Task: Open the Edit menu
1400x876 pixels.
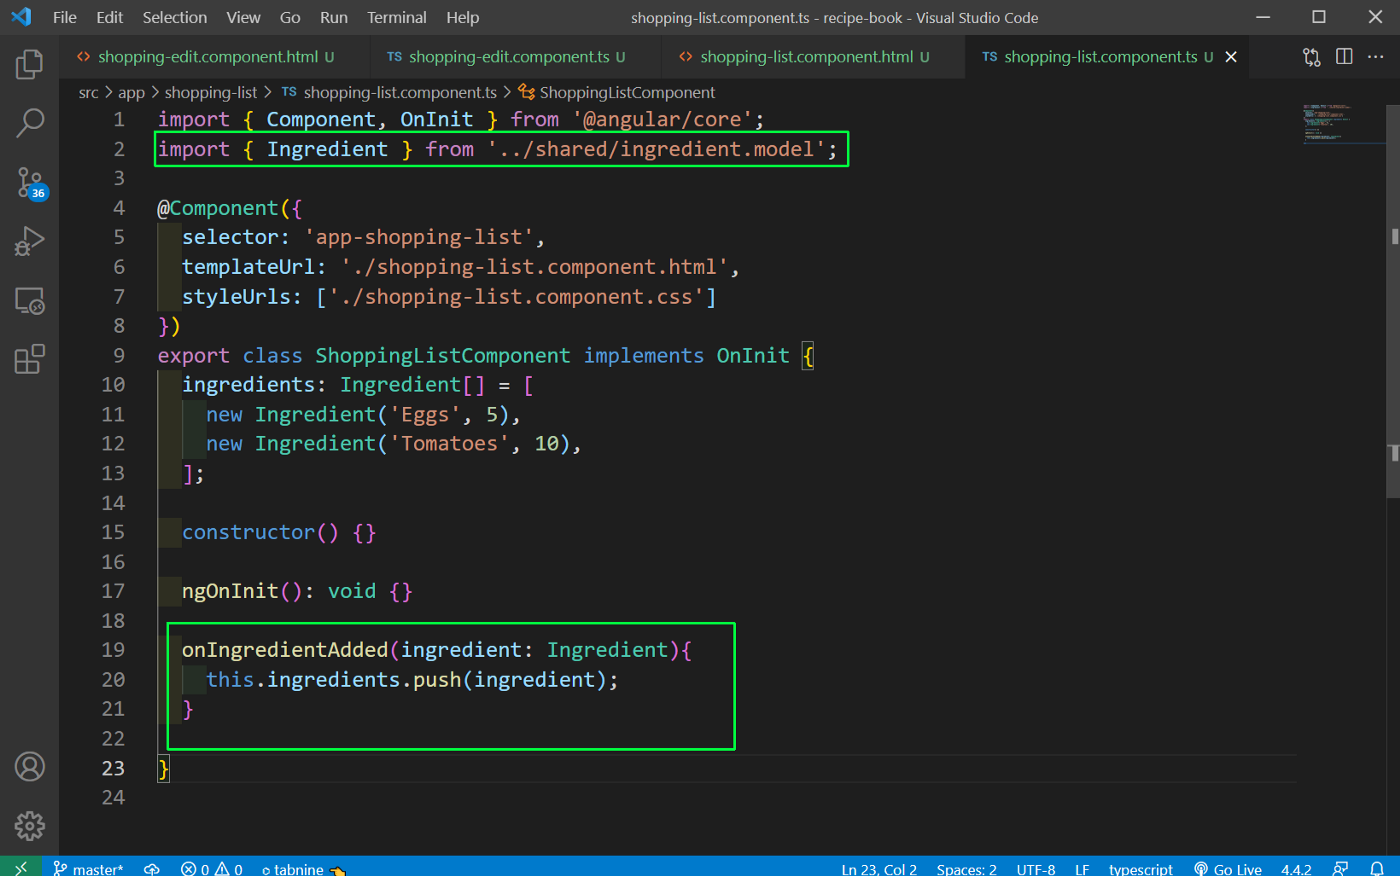Action: pyautogui.click(x=110, y=17)
